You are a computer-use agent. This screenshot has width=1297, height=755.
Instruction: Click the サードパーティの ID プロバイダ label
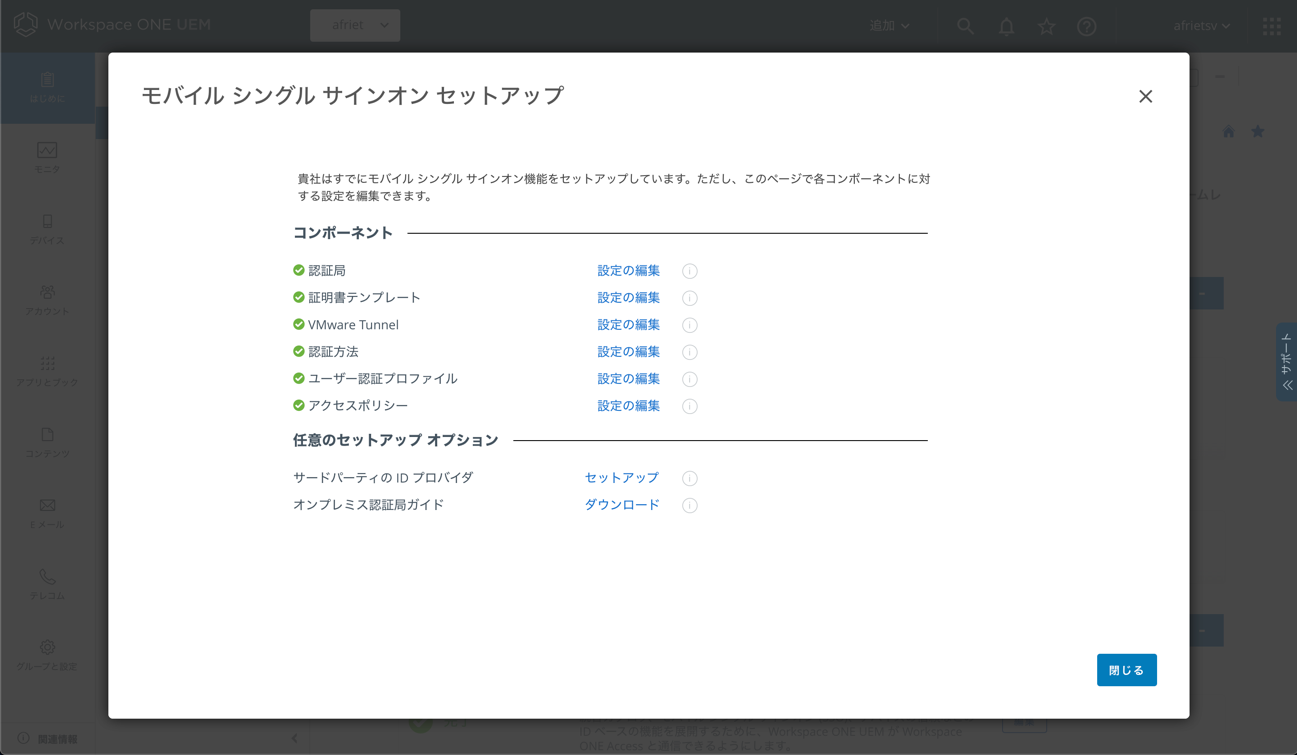[383, 478]
